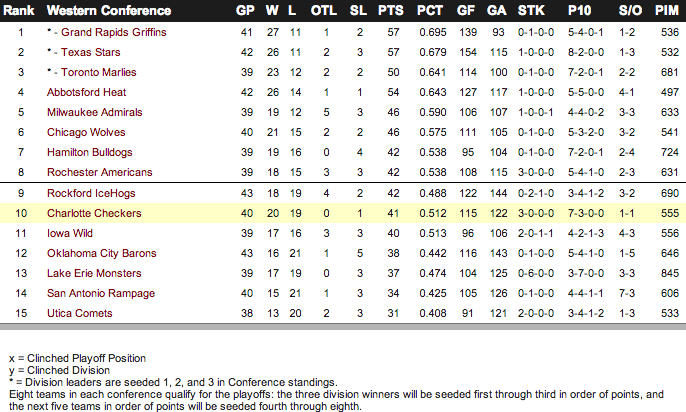
Task: Open the Oklahoma City Barons link
Action: tap(102, 254)
